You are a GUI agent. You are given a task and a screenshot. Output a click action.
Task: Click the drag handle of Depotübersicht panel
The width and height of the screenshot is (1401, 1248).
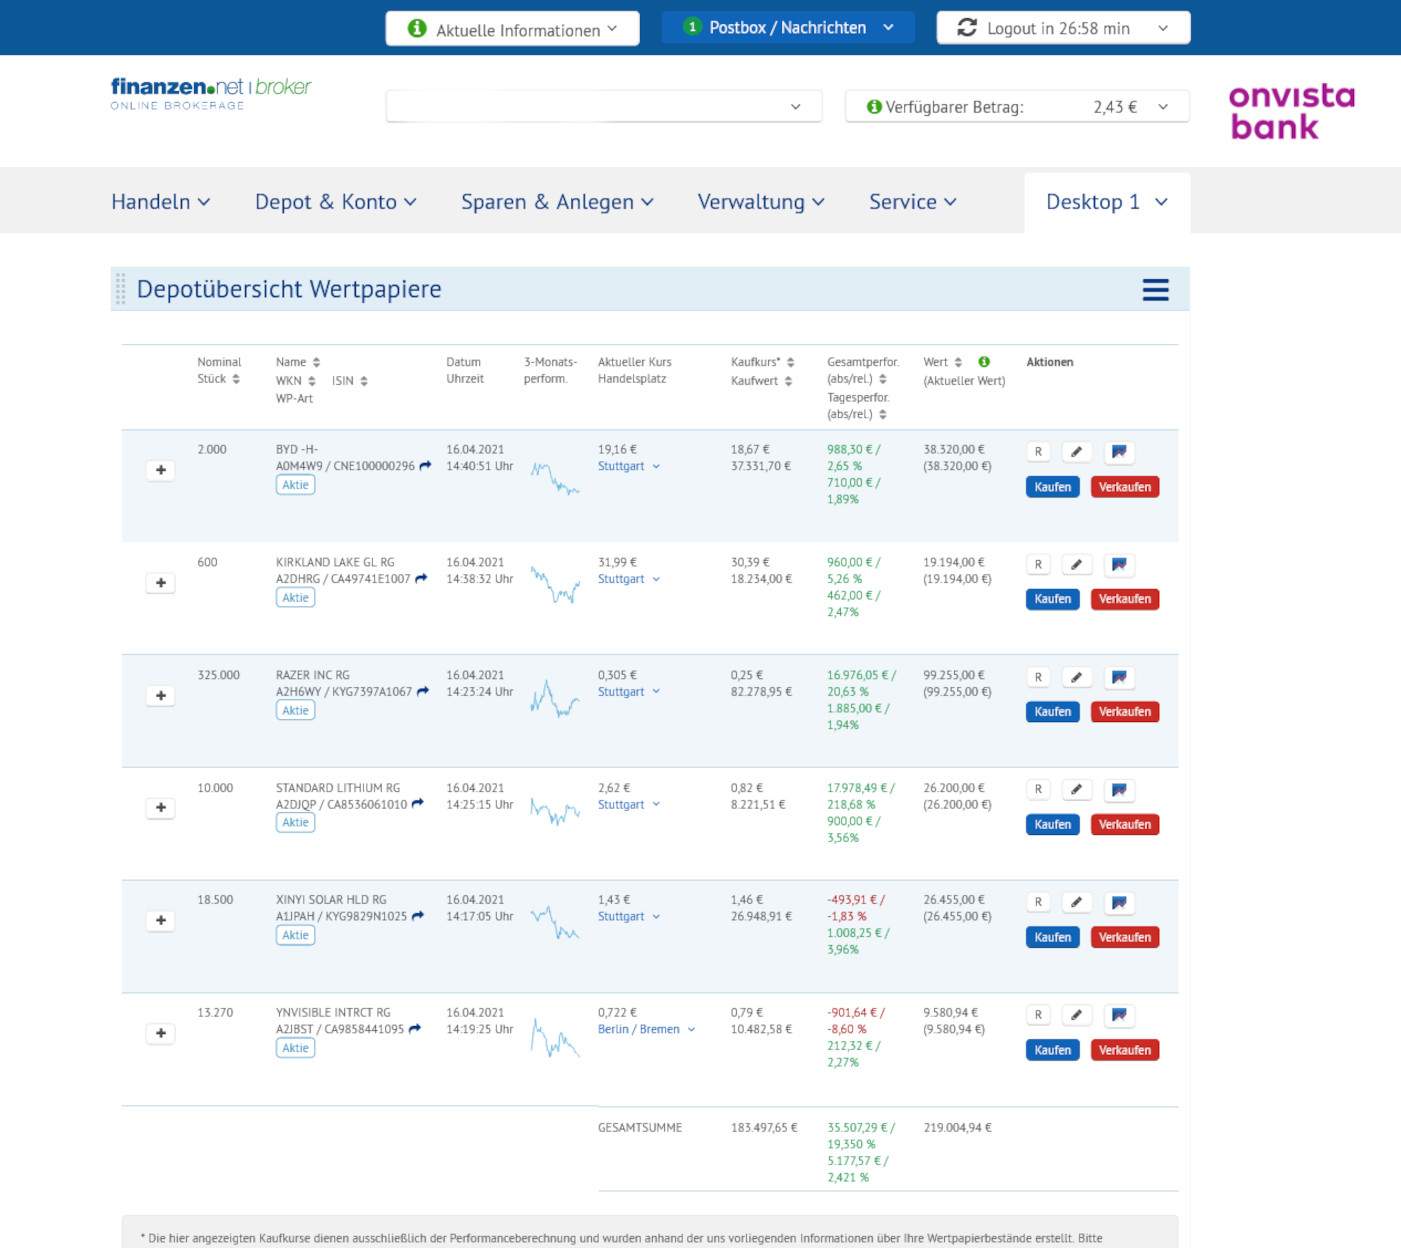120,289
